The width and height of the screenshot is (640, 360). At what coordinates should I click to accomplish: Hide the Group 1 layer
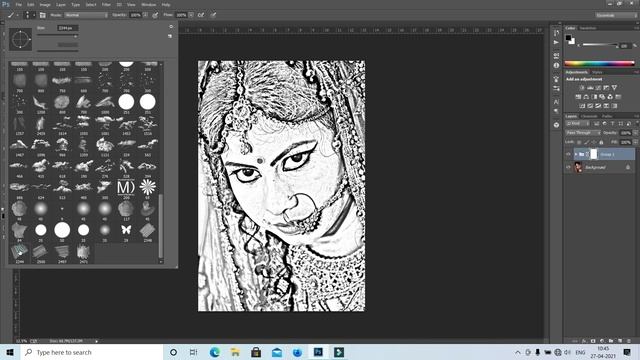568,154
